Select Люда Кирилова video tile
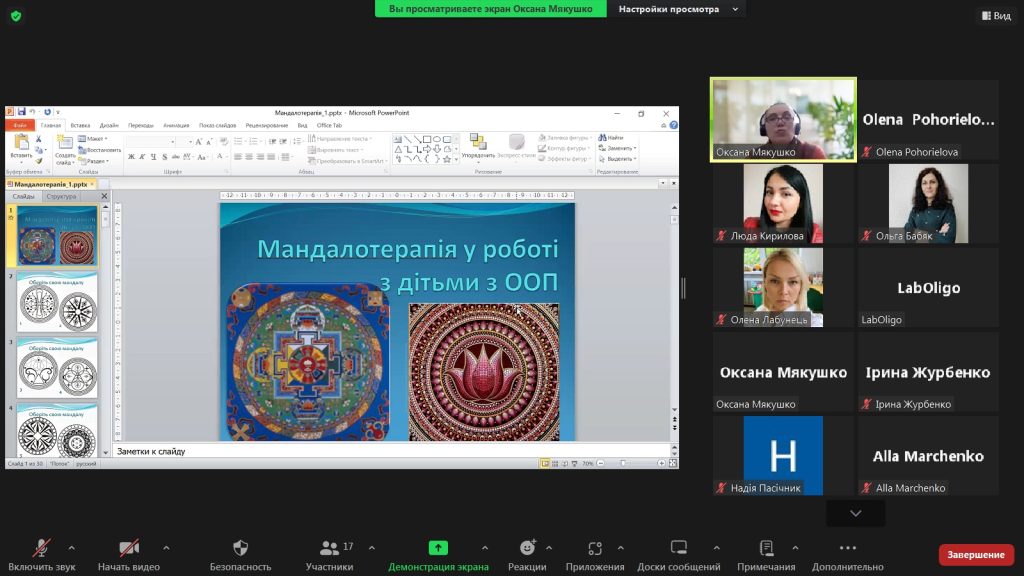The width and height of the screenshot is (1024, 576). click(x=783, y=204)
